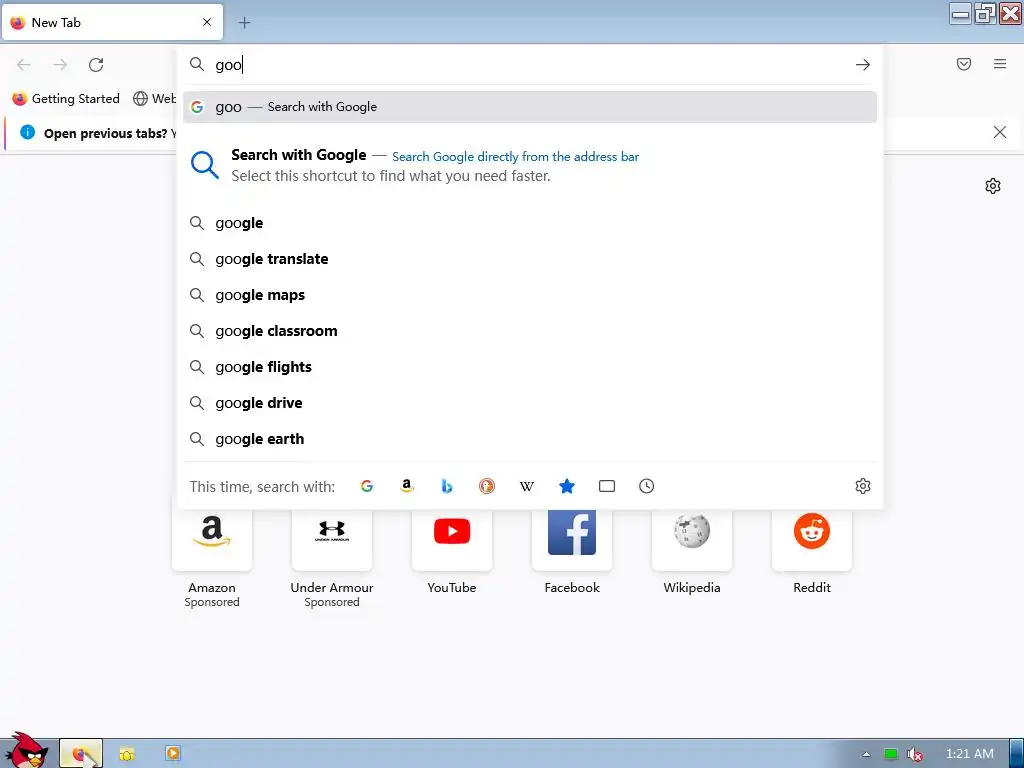Screen dimensions: 1024x768
Task: Search open tabs via tabs icon
Action: [x=607, y=487]
